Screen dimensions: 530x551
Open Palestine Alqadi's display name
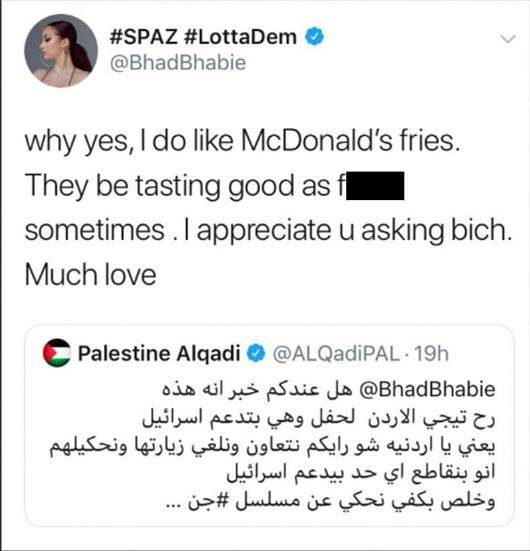pyautogui.click(x=159, y=354)
